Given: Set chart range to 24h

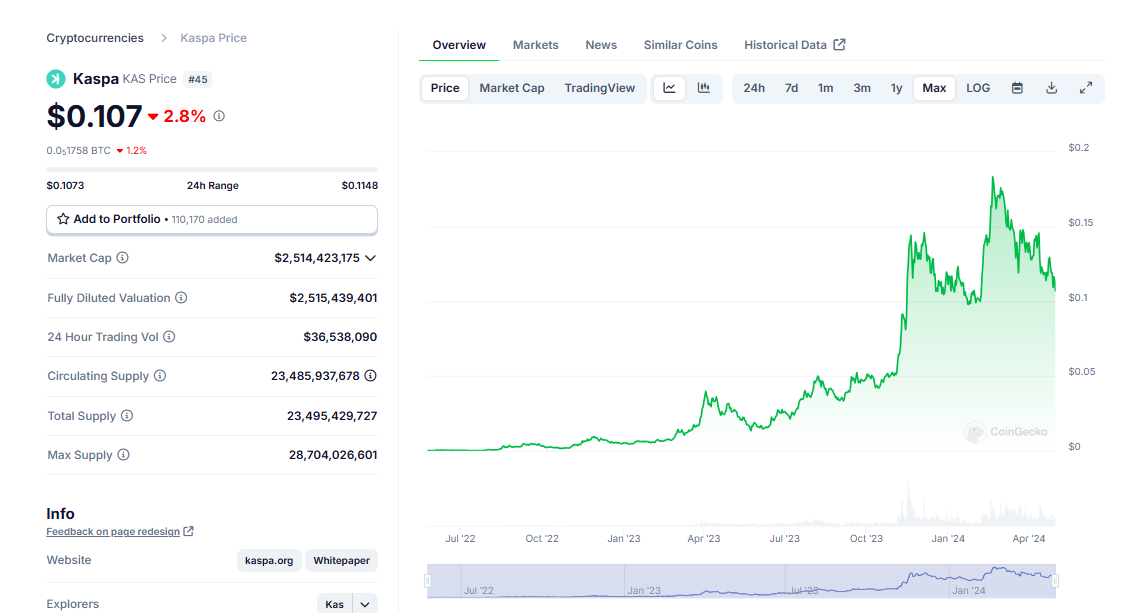Looking at the screenshot, I should point(754,88).
